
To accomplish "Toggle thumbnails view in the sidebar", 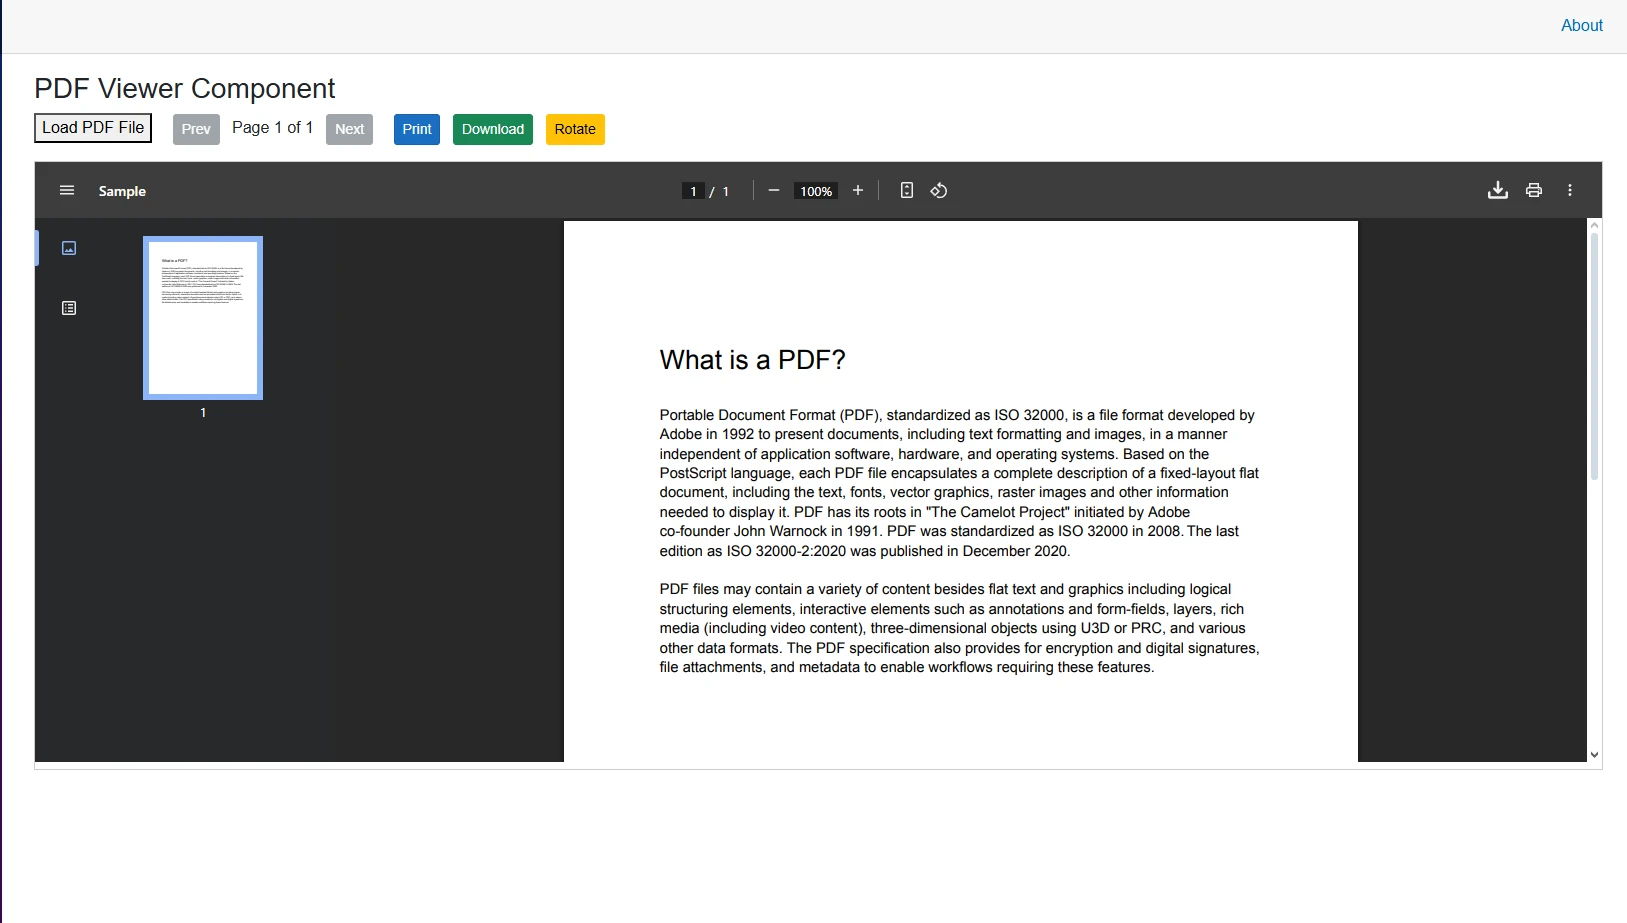I will 68,248.
